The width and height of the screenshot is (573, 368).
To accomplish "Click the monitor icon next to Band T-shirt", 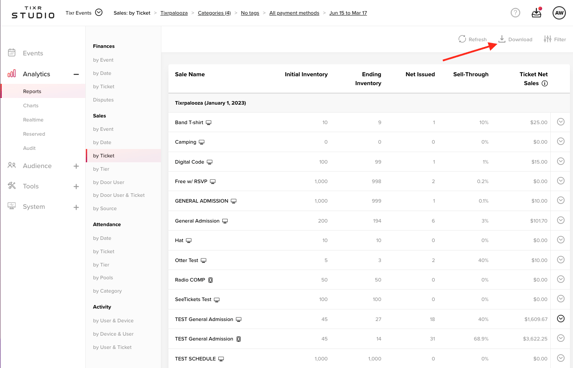I will pyautogui.click(x=209, y=122).
